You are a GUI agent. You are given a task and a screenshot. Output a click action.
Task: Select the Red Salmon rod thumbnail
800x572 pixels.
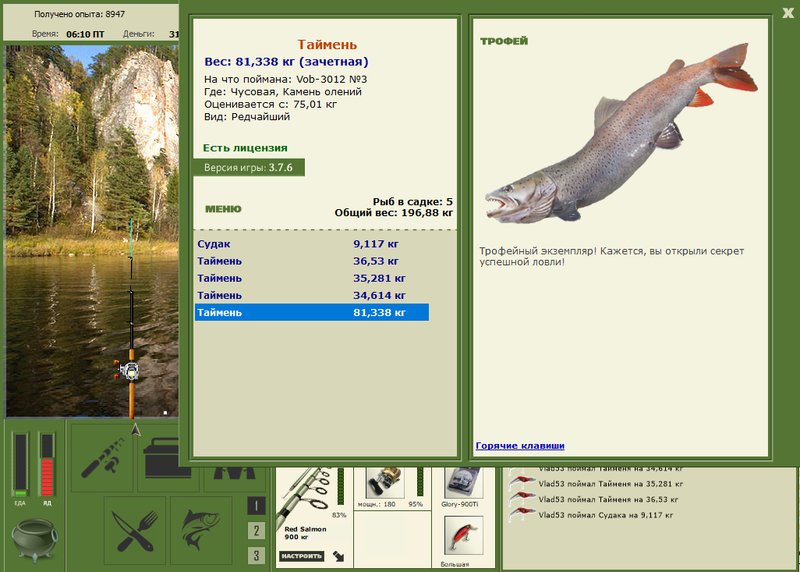(305, 497)
